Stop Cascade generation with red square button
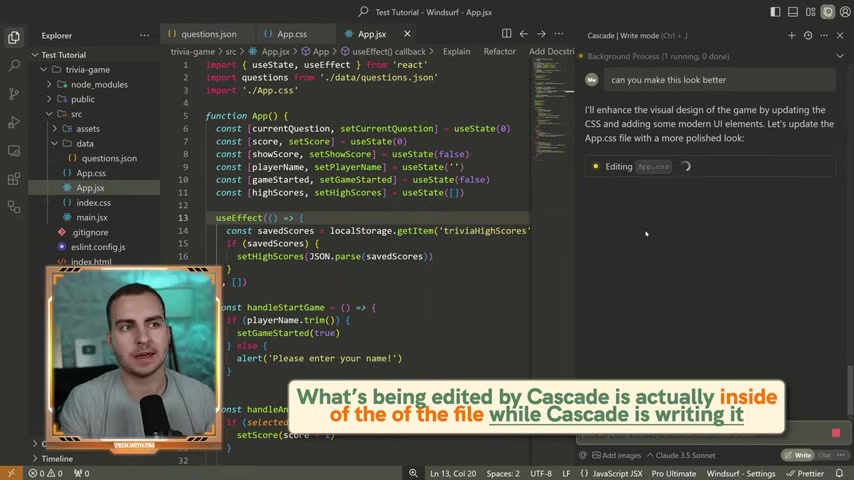The height and width of the screenshot is (480, 854). 836,433
